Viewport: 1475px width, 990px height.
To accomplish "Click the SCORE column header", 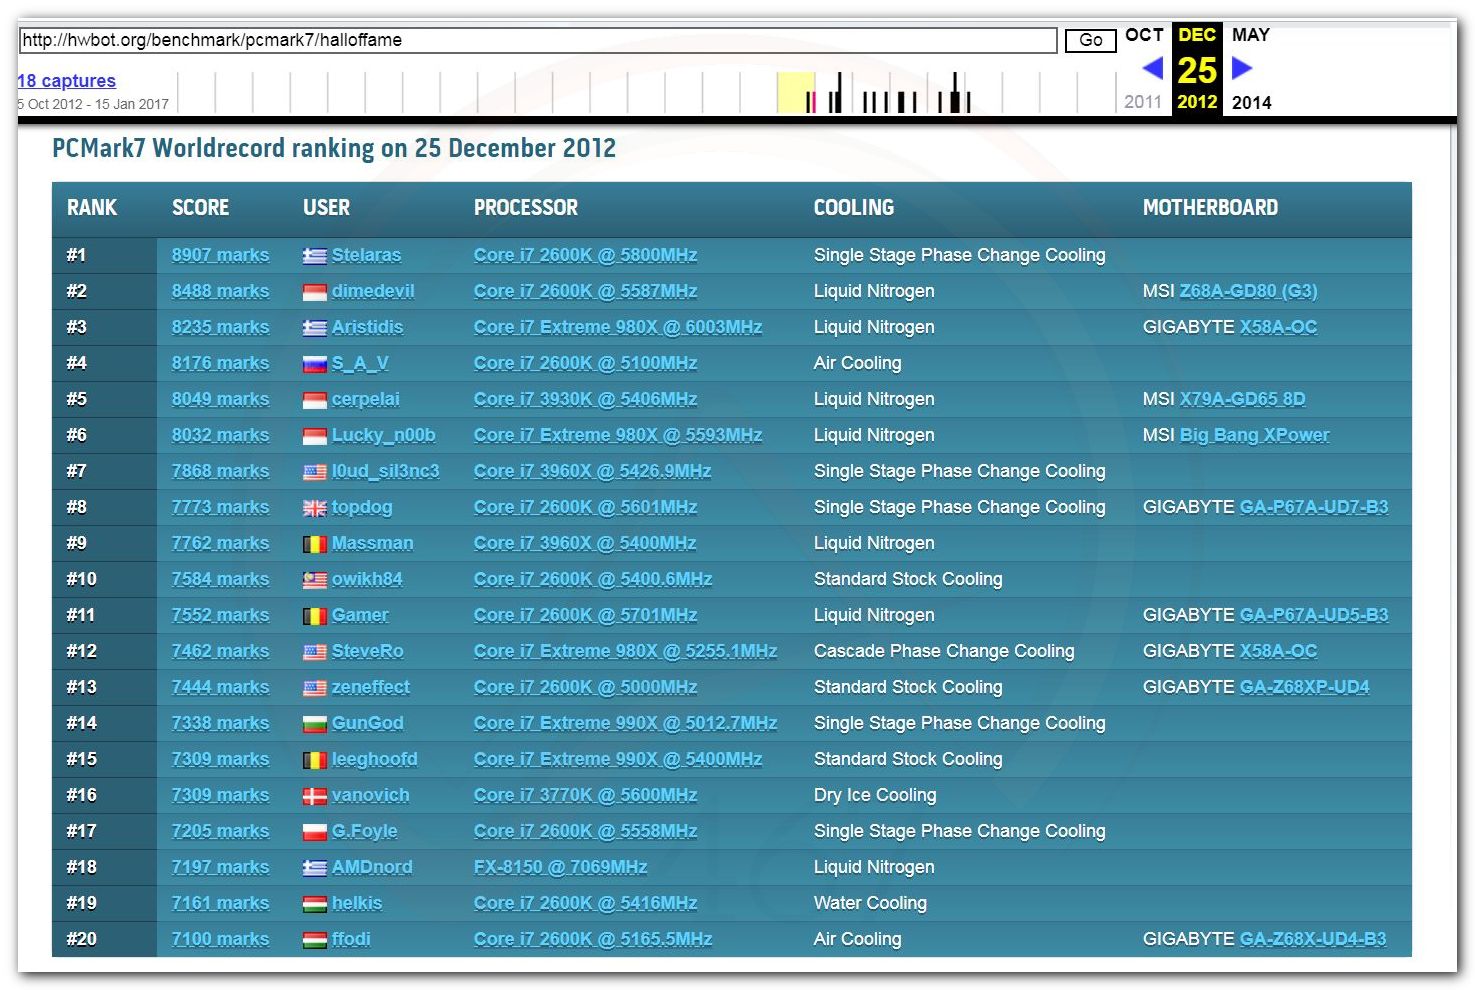I will (x=200, y=208).
